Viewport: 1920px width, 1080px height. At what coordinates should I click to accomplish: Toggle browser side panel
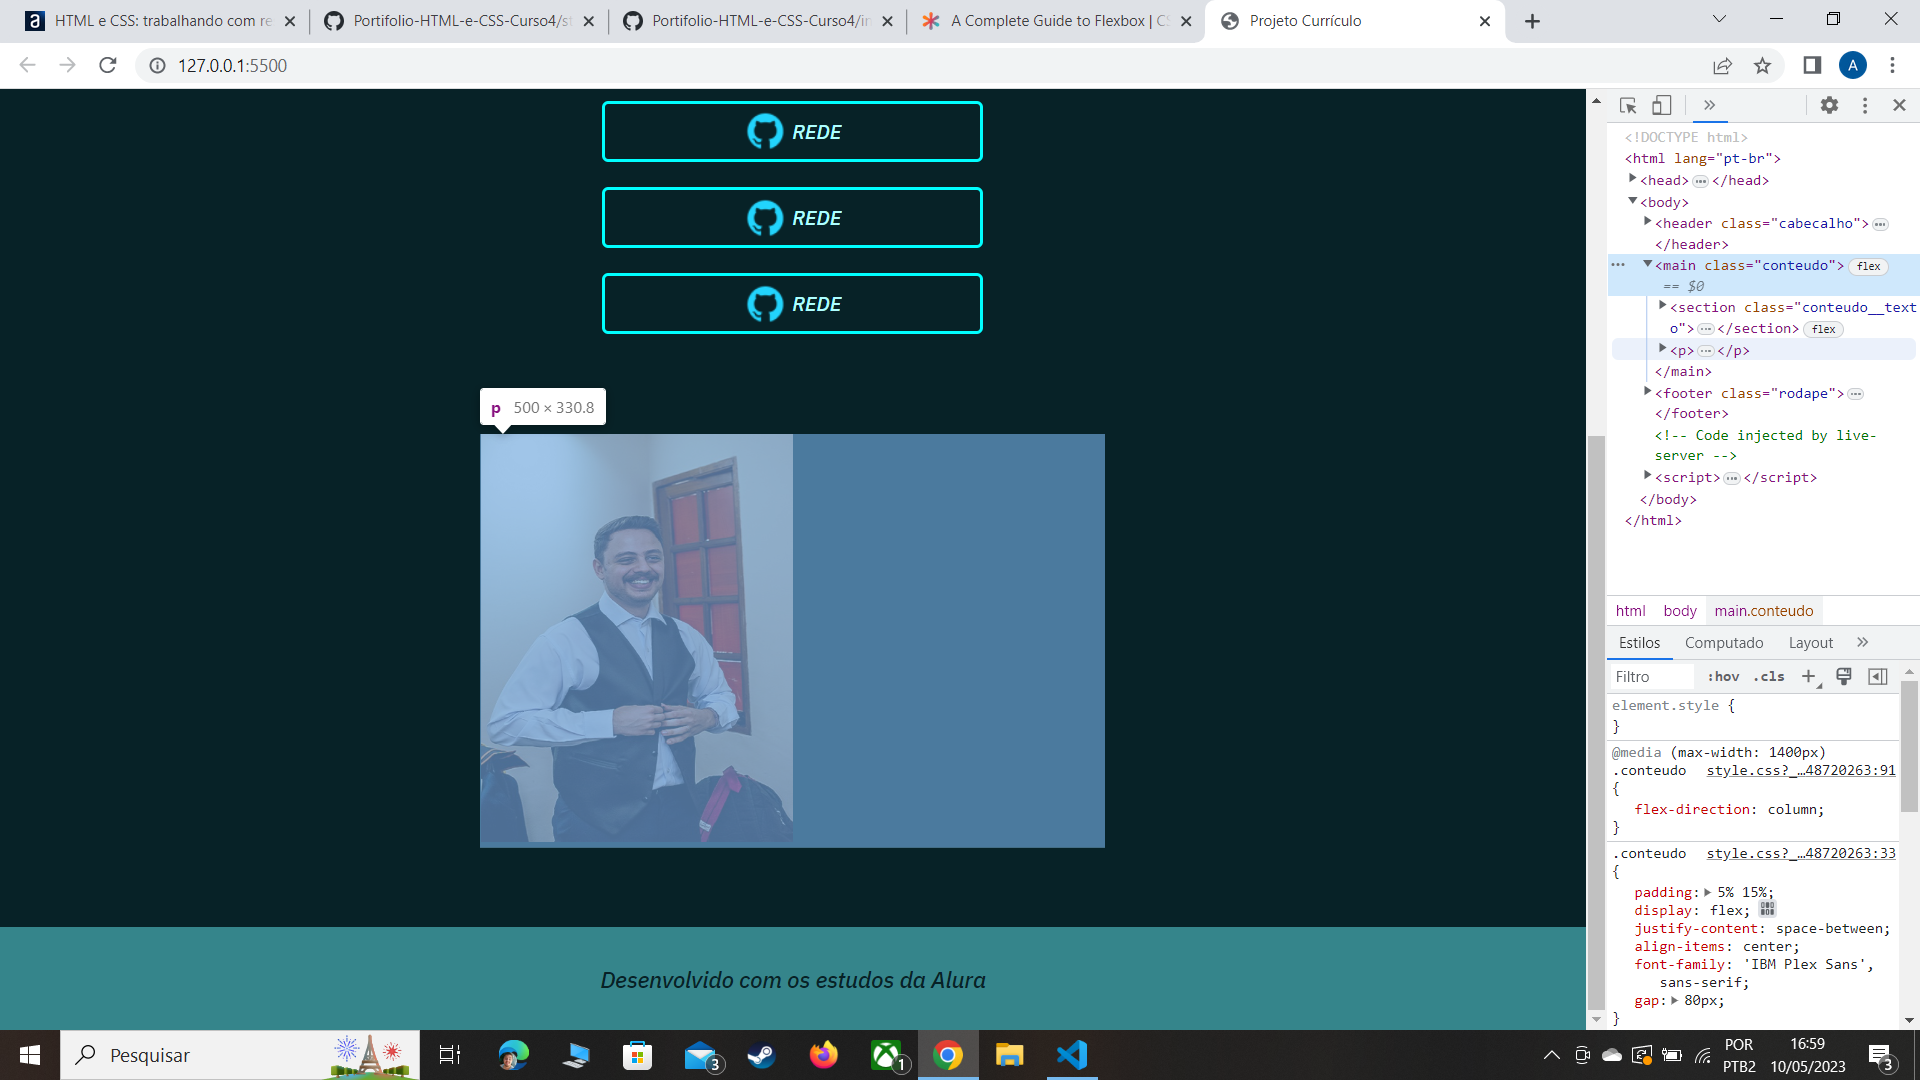pyautogui.click(x=1812, y=65)
